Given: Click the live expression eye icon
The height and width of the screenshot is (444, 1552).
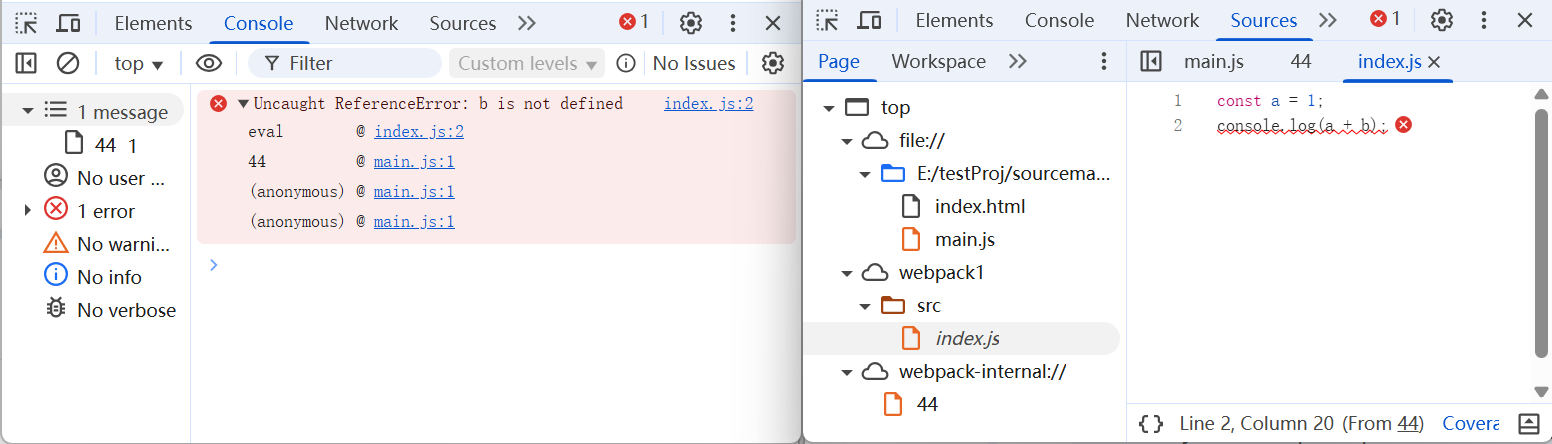Looking at the screenshot, I should point(208,63).
